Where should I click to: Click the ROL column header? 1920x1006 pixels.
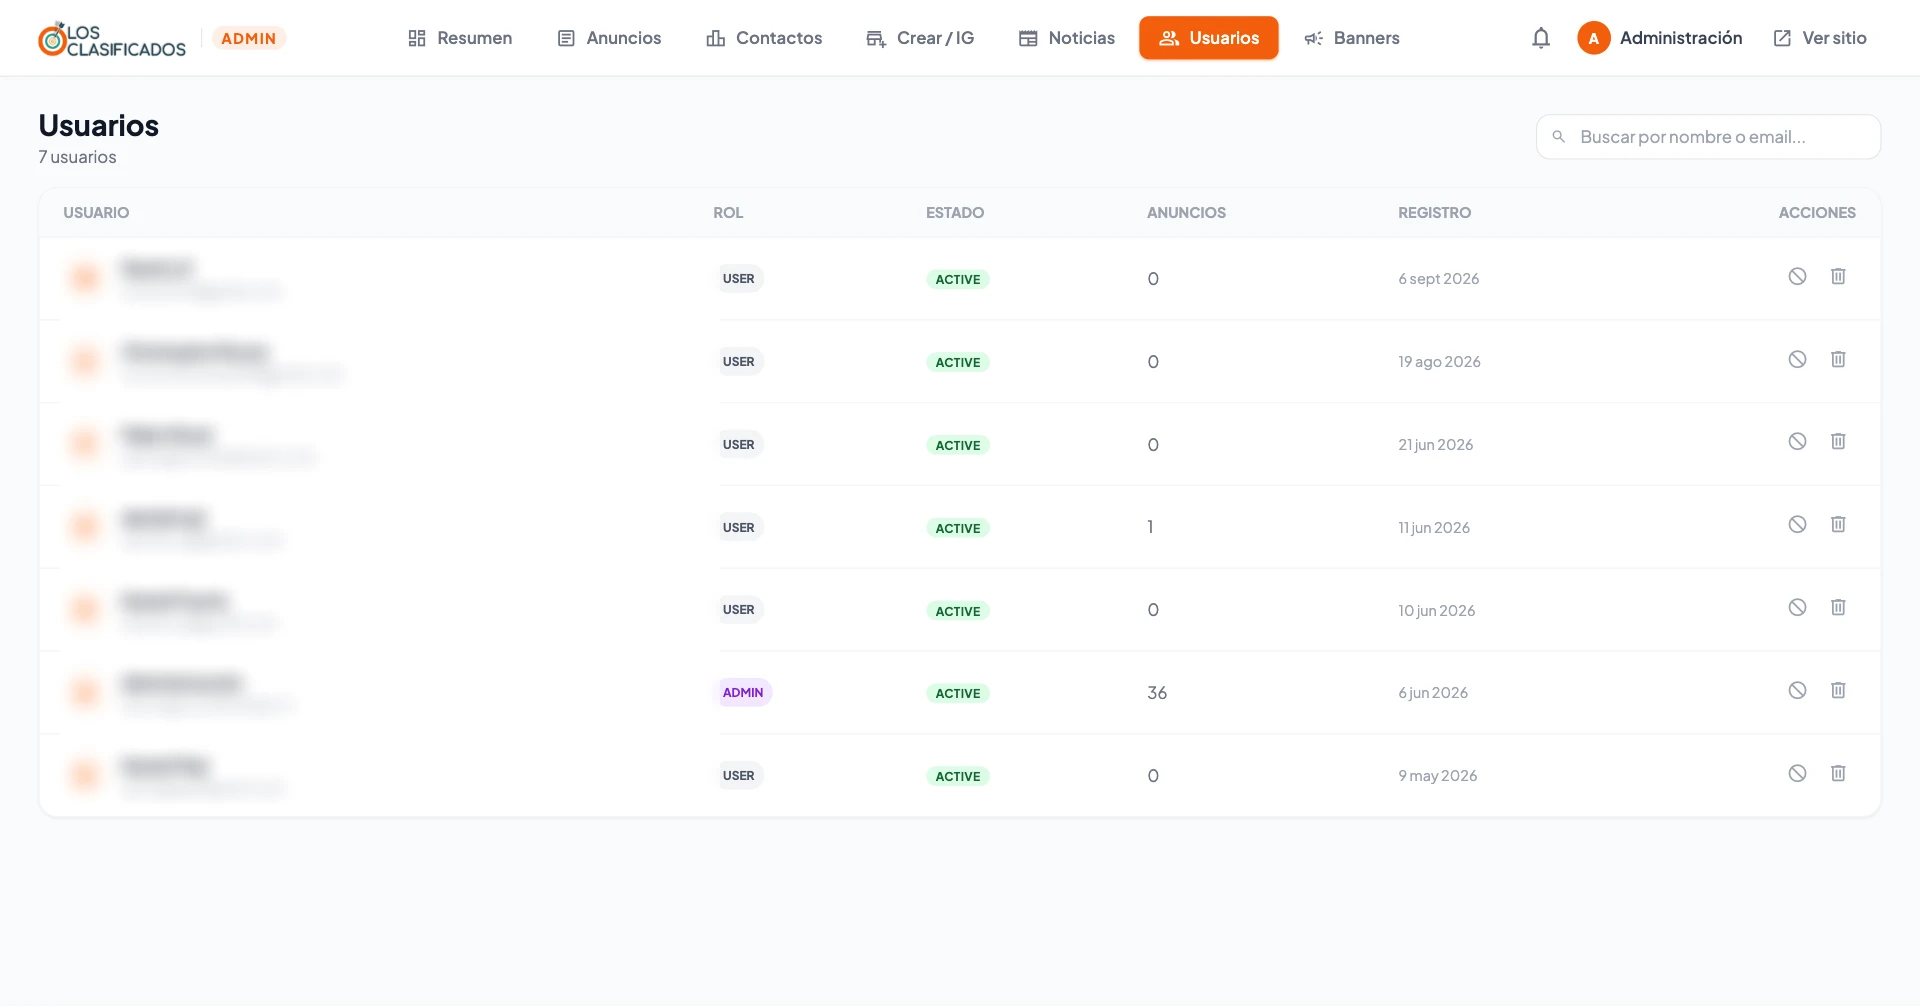(728, 213)
